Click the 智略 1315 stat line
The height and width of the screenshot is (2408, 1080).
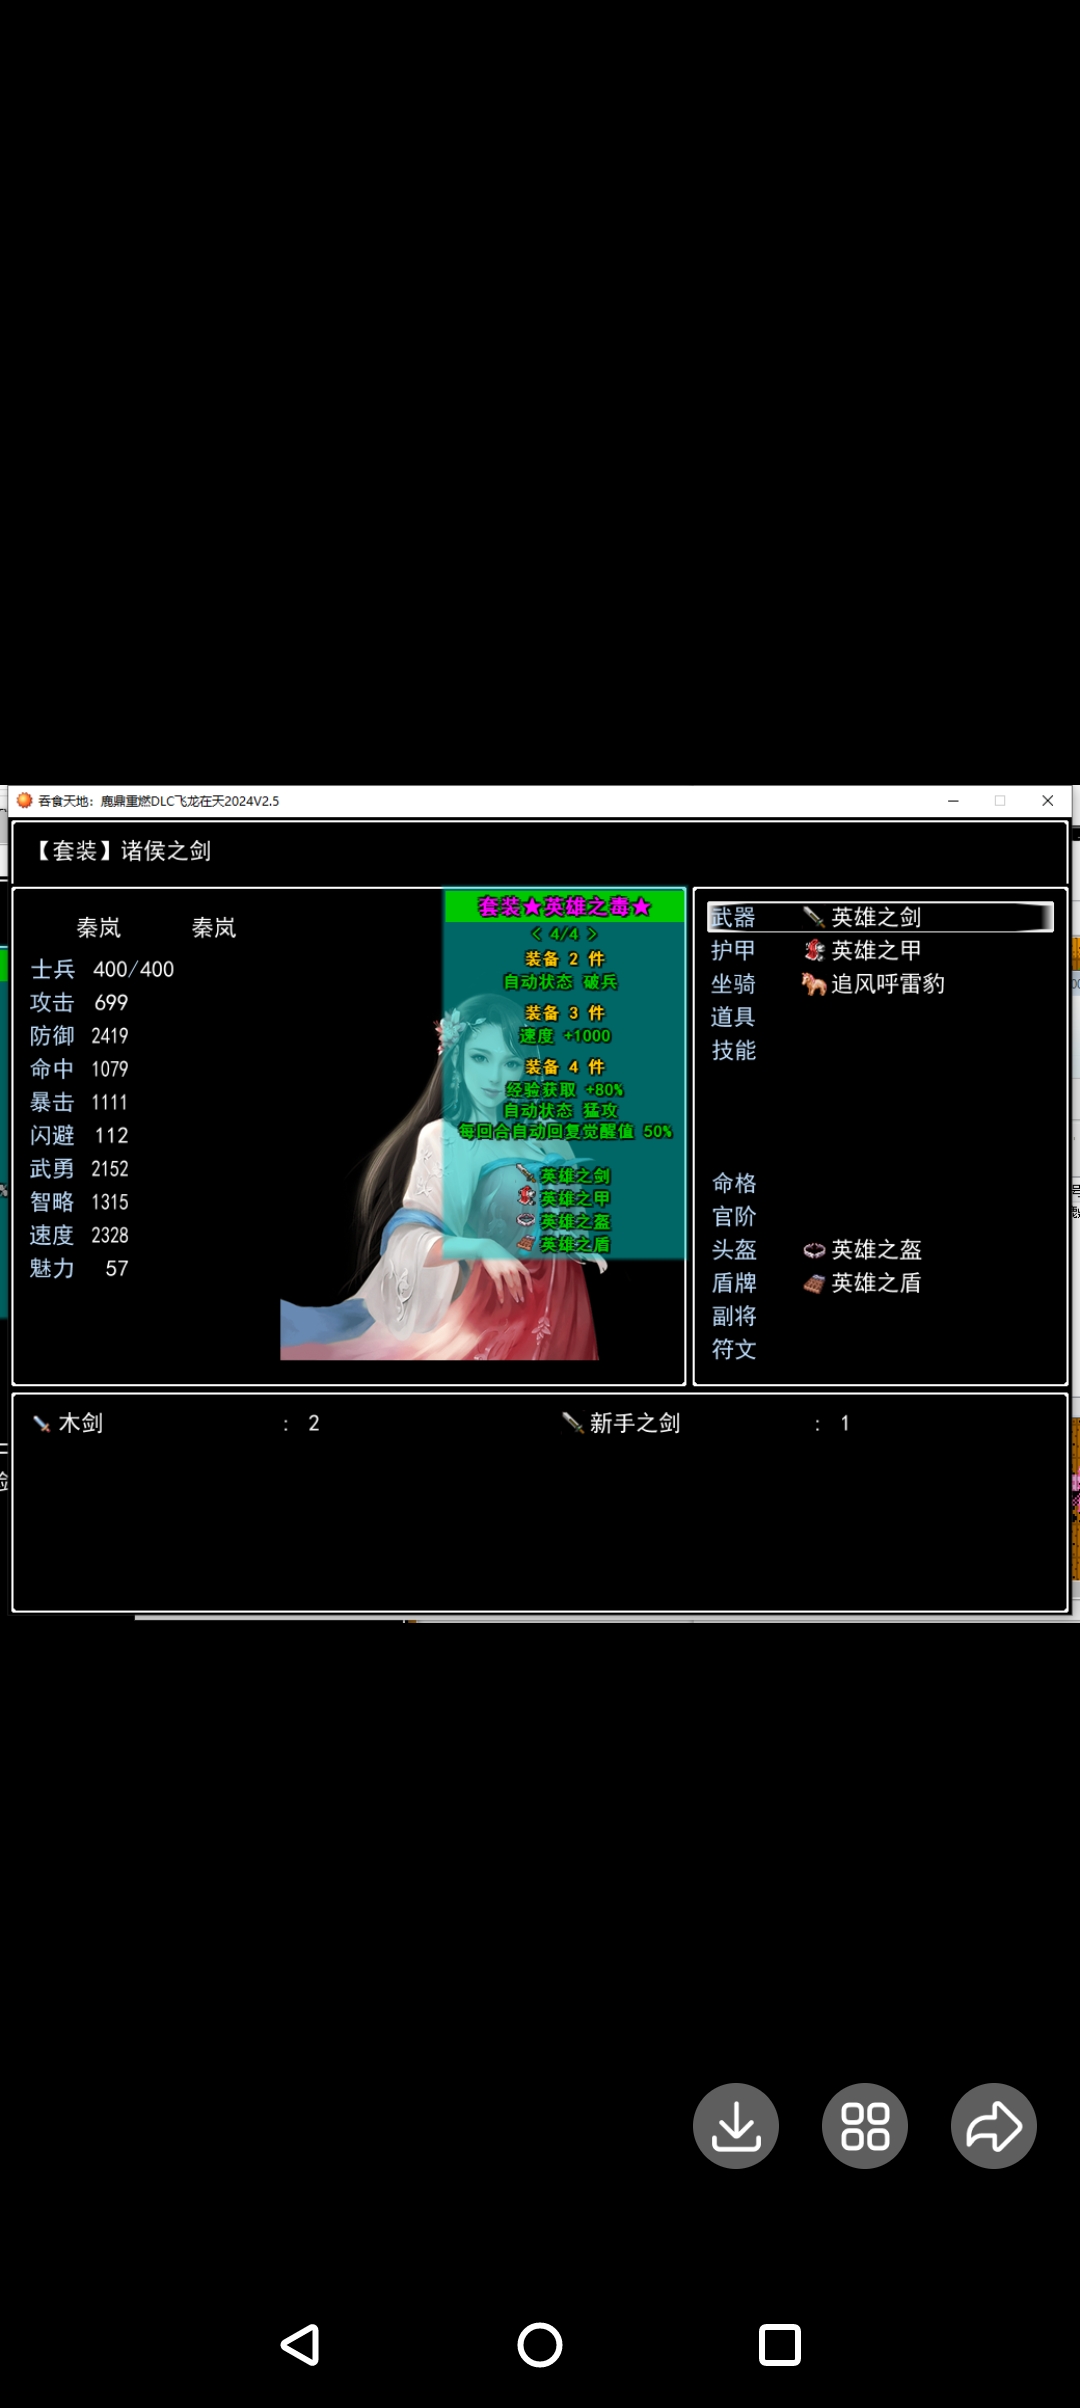[79, 1202]
